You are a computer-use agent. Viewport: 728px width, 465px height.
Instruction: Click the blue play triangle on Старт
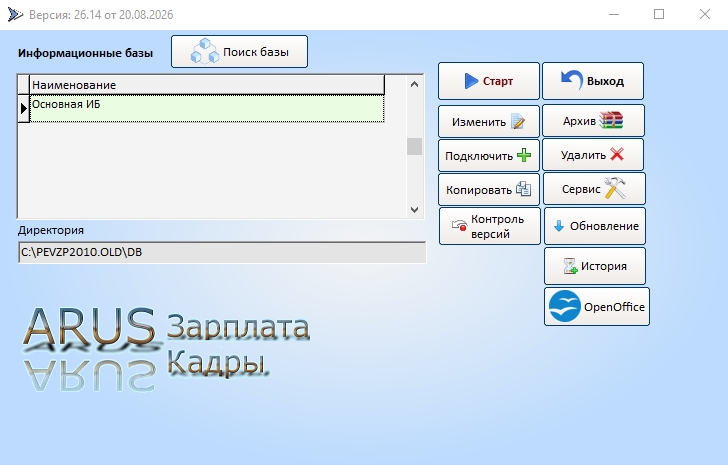pyautogui.click(x=471, y=81)
